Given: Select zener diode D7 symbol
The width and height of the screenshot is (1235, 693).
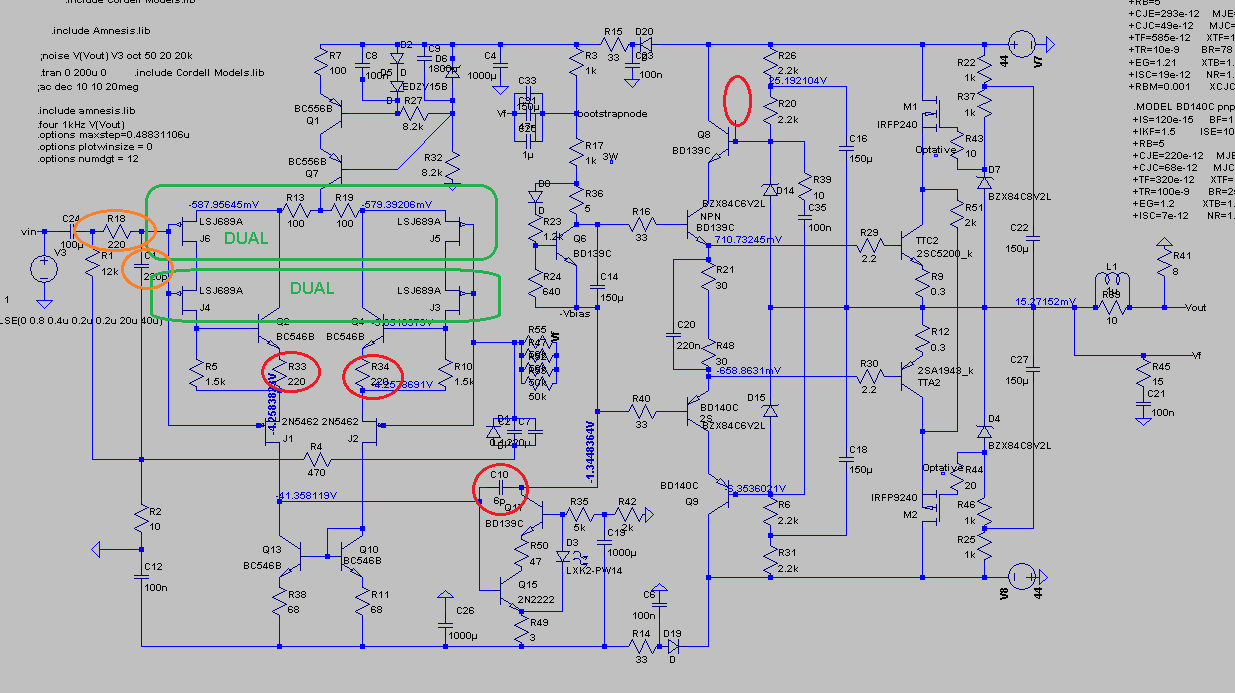Looking at the screenshot, I should click(x=984, y=182).
